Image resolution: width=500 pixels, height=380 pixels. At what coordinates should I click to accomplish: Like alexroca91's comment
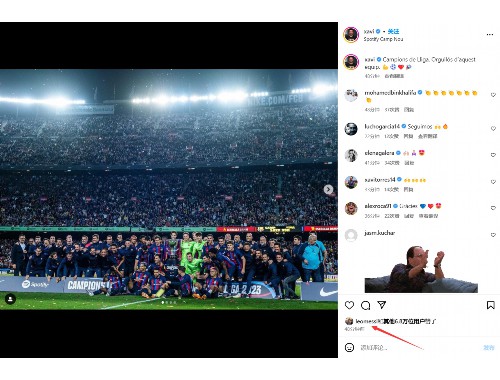point(493,208)
